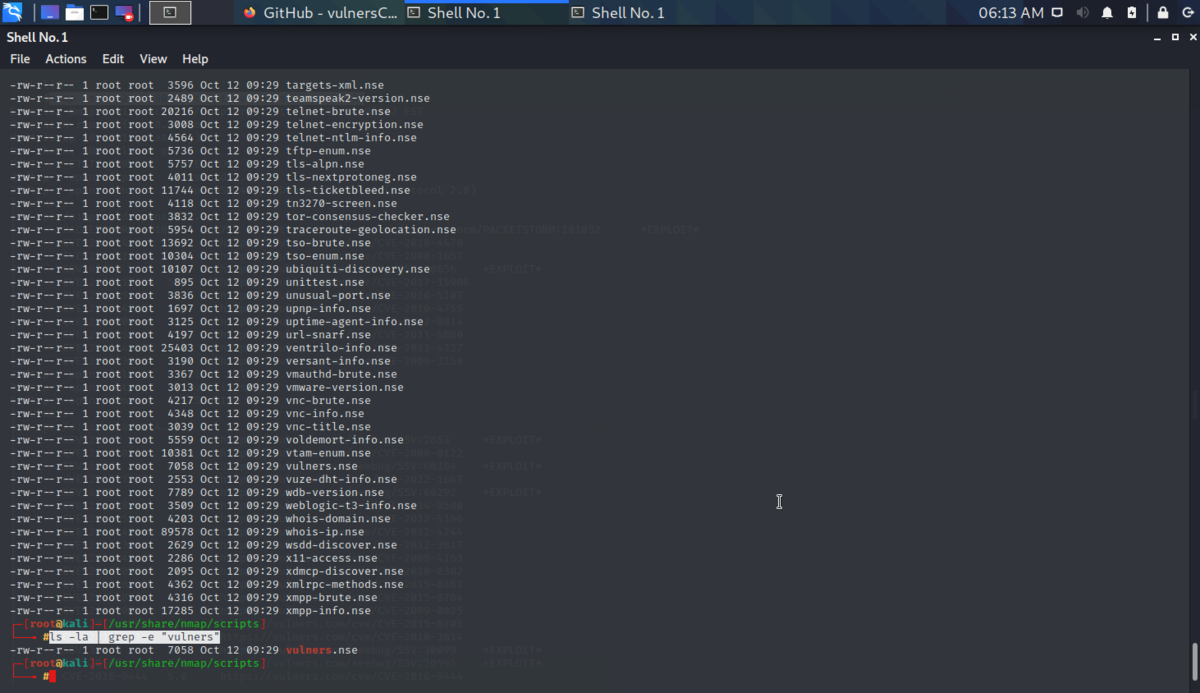
Task: Click teamspeak2-version.nse file name
Action: [357, 98]
